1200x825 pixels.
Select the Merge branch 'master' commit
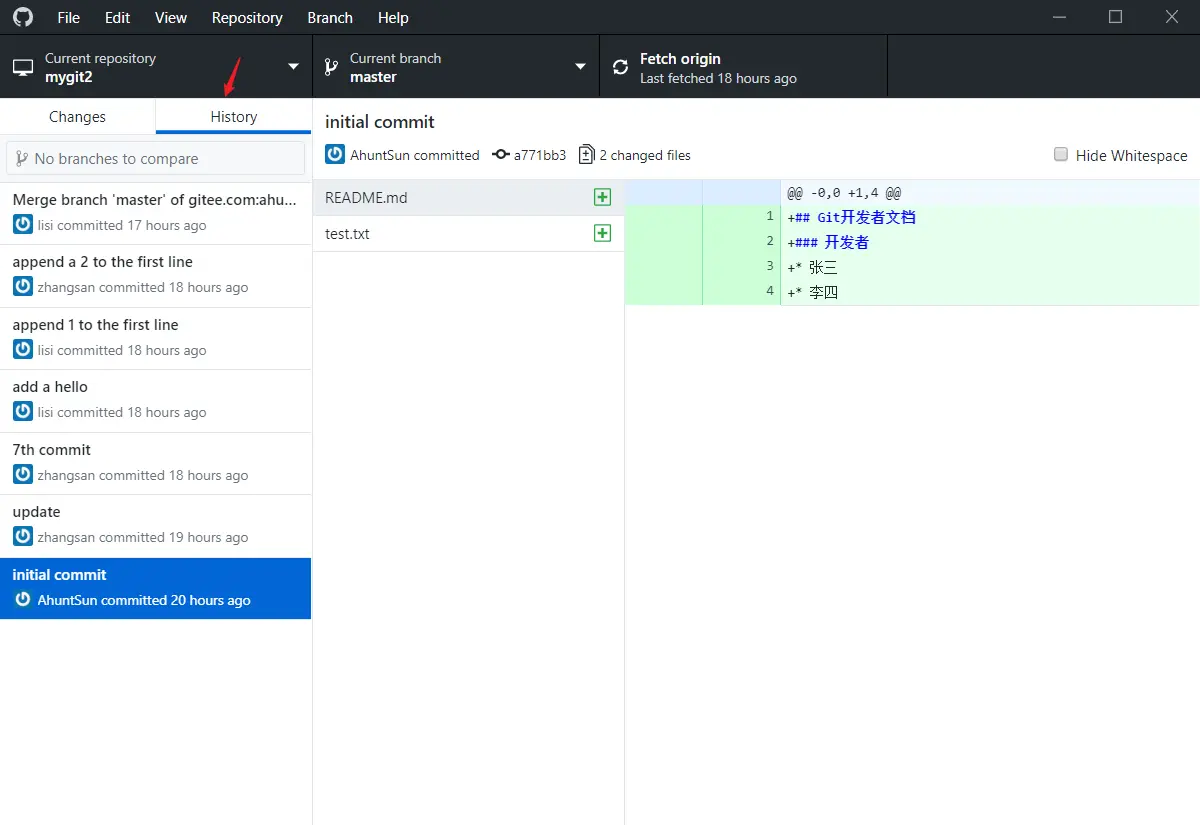[x=156, y=213]
